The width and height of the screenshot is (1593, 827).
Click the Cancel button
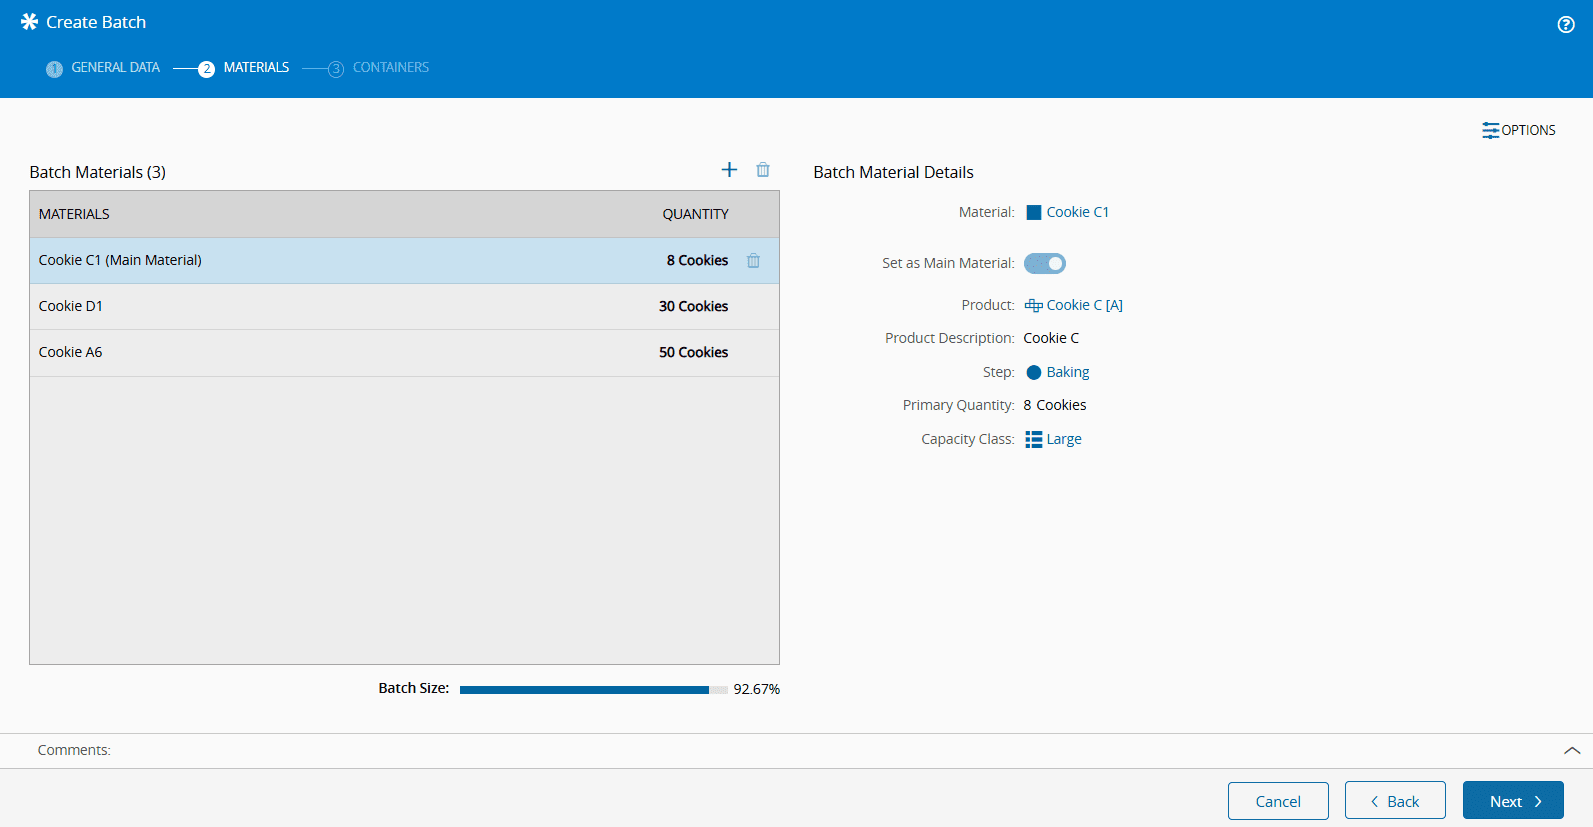pyautogui.click(x=1277, y=801)
